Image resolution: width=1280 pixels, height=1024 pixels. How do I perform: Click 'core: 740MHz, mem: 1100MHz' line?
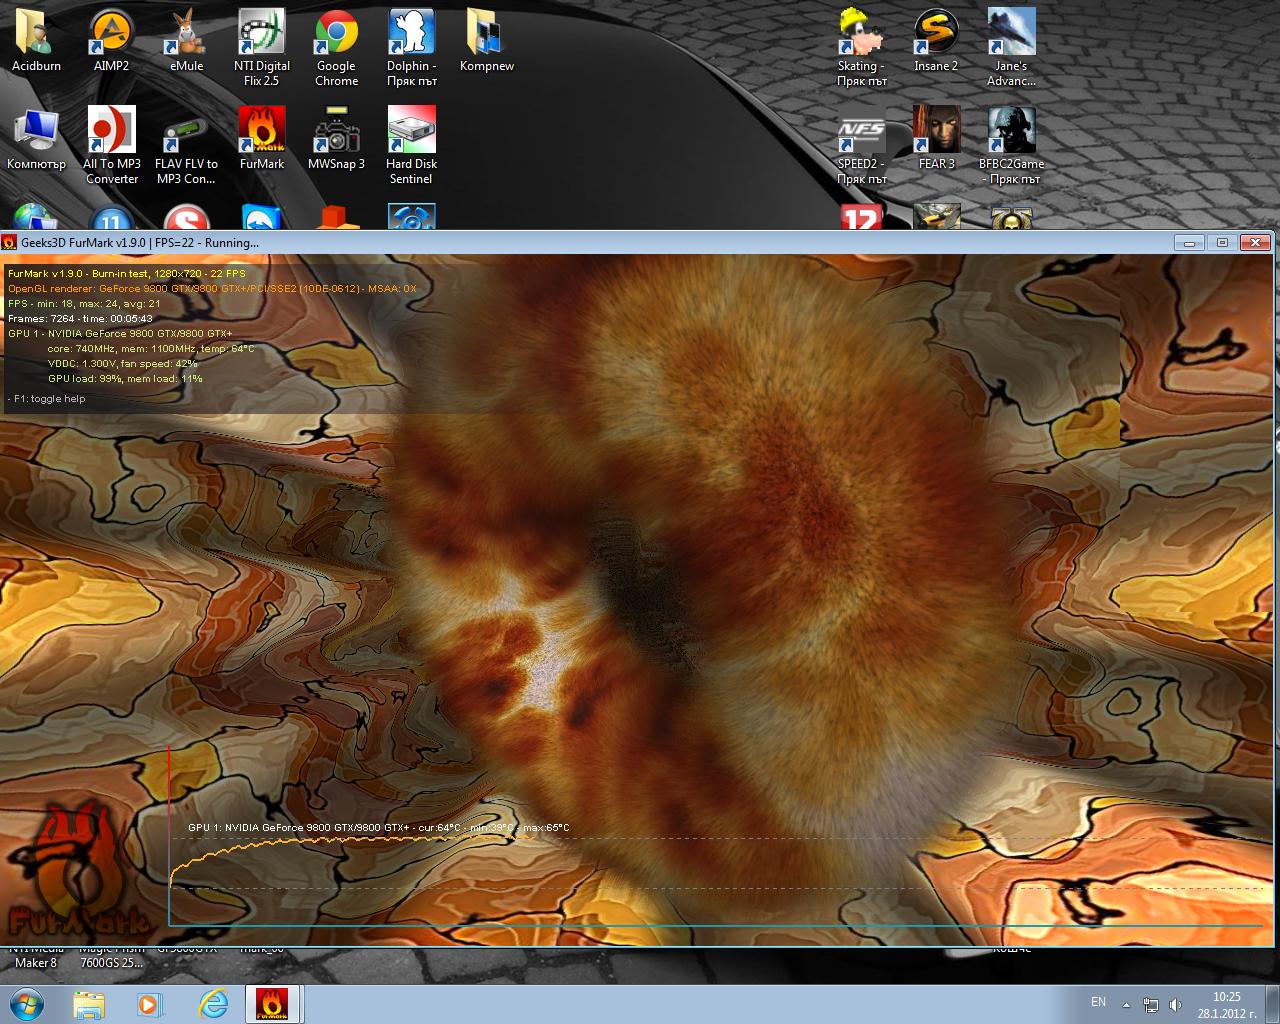pyautogui.click(x=151, y=349)
